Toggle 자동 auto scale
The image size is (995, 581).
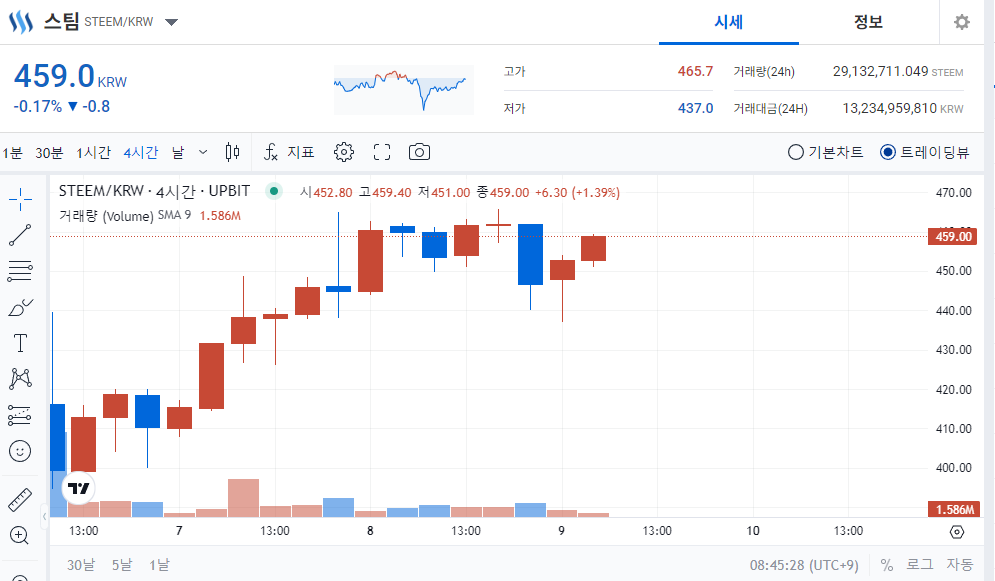coord(959,565)
